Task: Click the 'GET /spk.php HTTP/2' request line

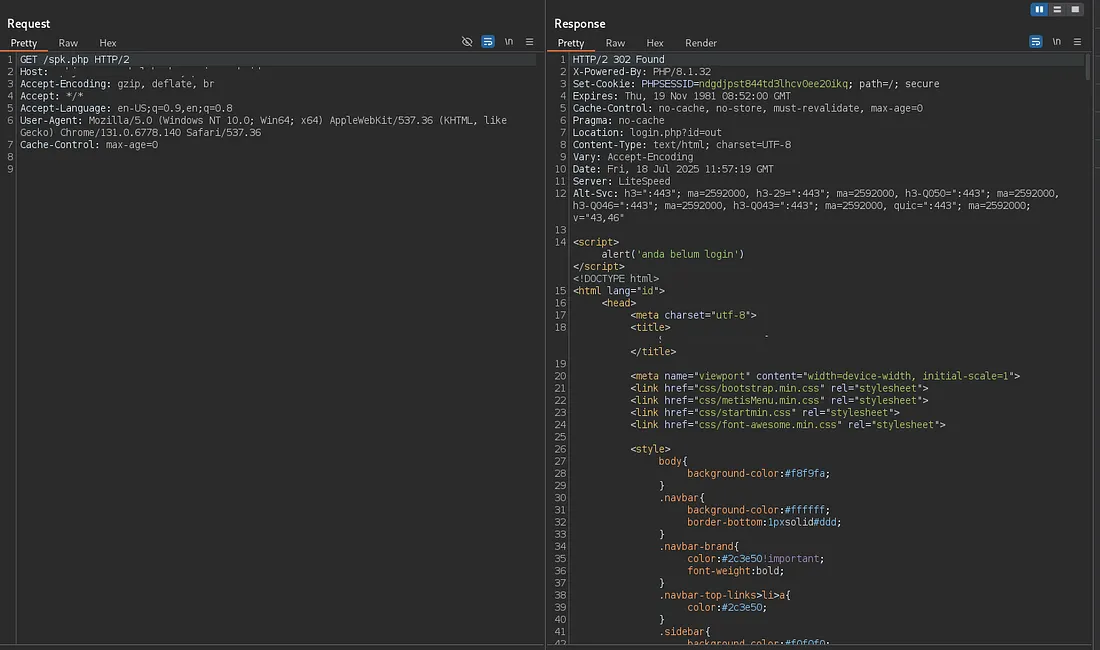Action: point(74,60)
